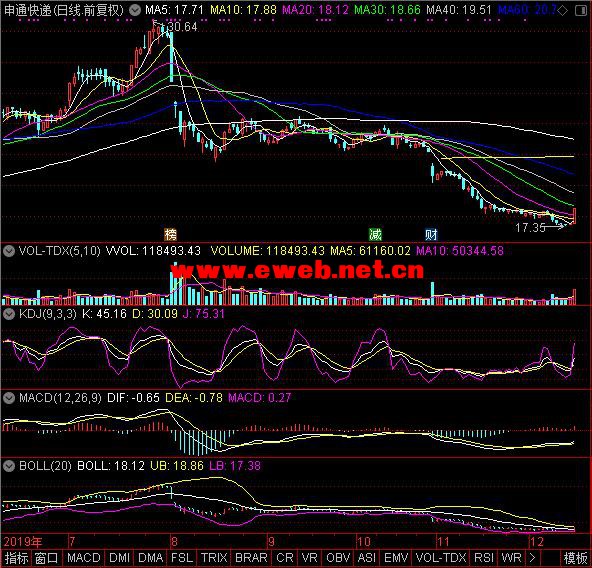
Task: Click the volume MA10: 50344.58 value
Action: pyautogui.click(x=460, y=251)
